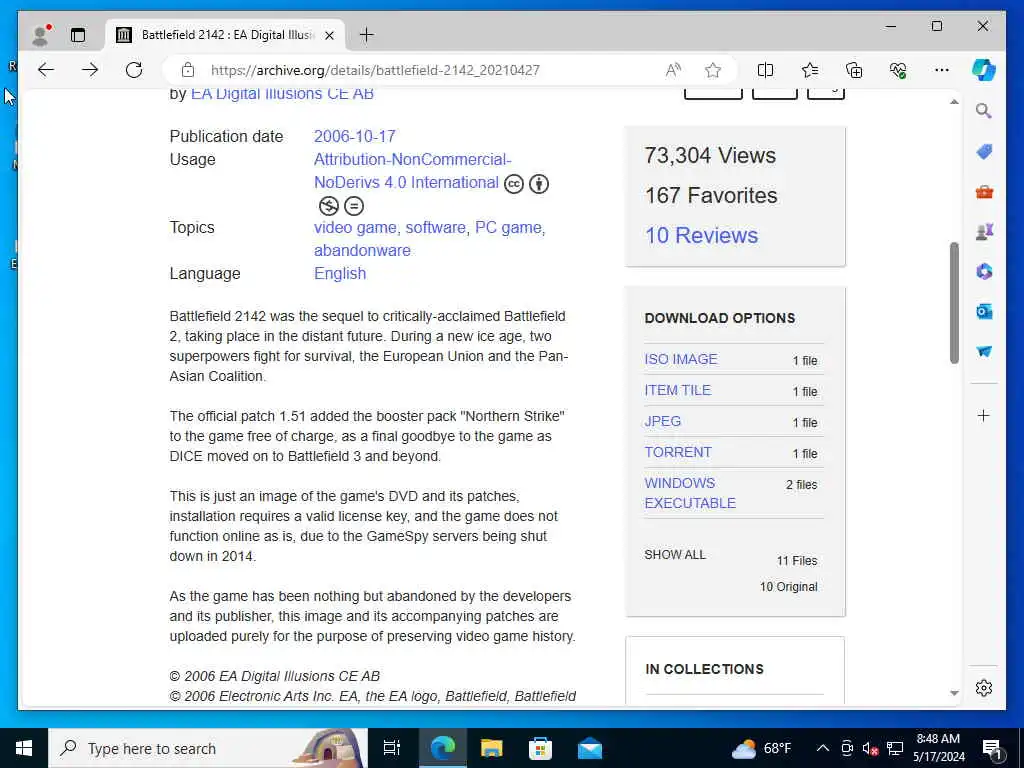Close the Battlefield 2142 tab
This screenshot has height=768, width=1024.
coord(330,35)
